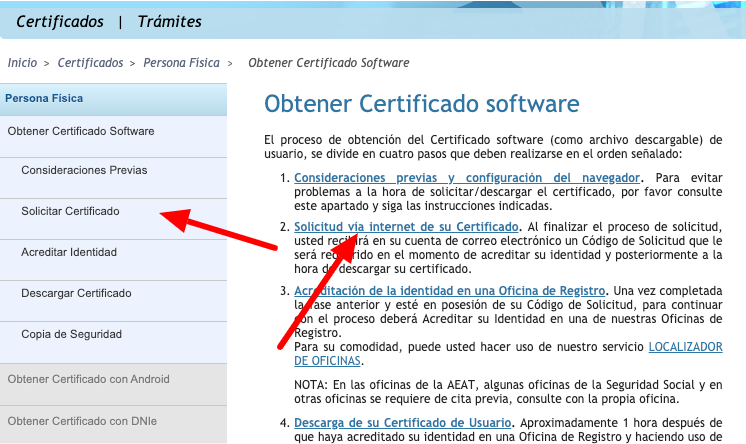746x444 pixels.
Task: Select Persona Física sidebar header
Action: click(x=113, y=99)
